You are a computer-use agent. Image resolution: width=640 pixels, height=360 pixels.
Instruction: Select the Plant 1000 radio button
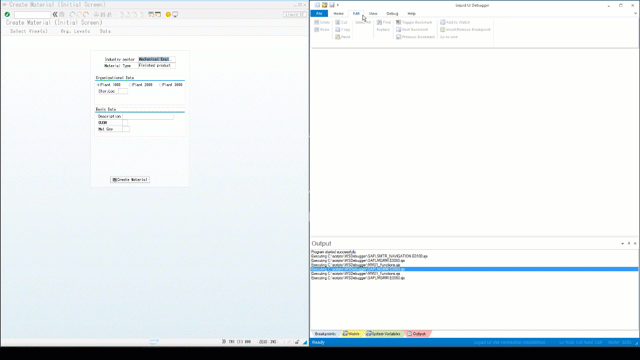(98, 85)
